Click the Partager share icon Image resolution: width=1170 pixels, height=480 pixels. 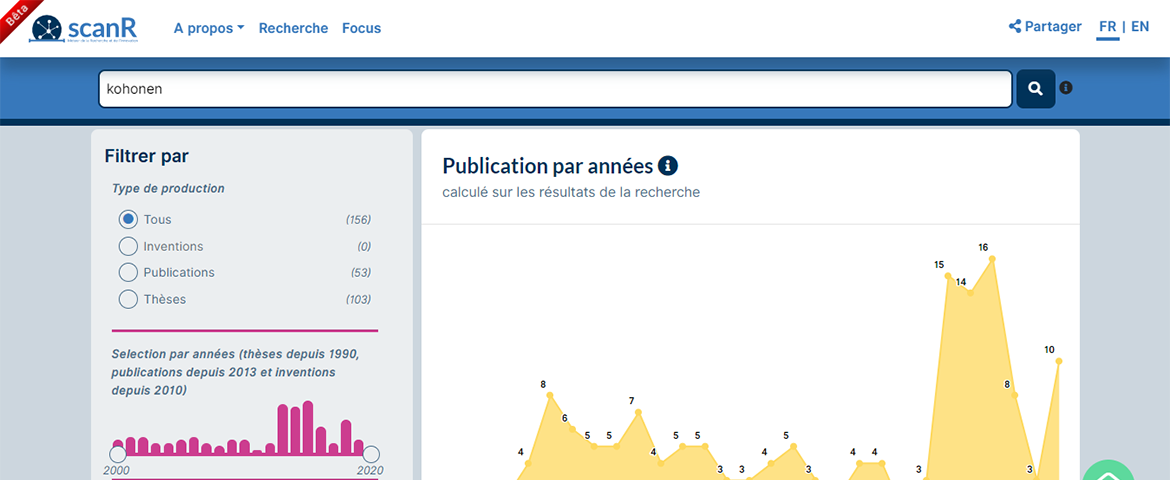(x=1015, y=26)
